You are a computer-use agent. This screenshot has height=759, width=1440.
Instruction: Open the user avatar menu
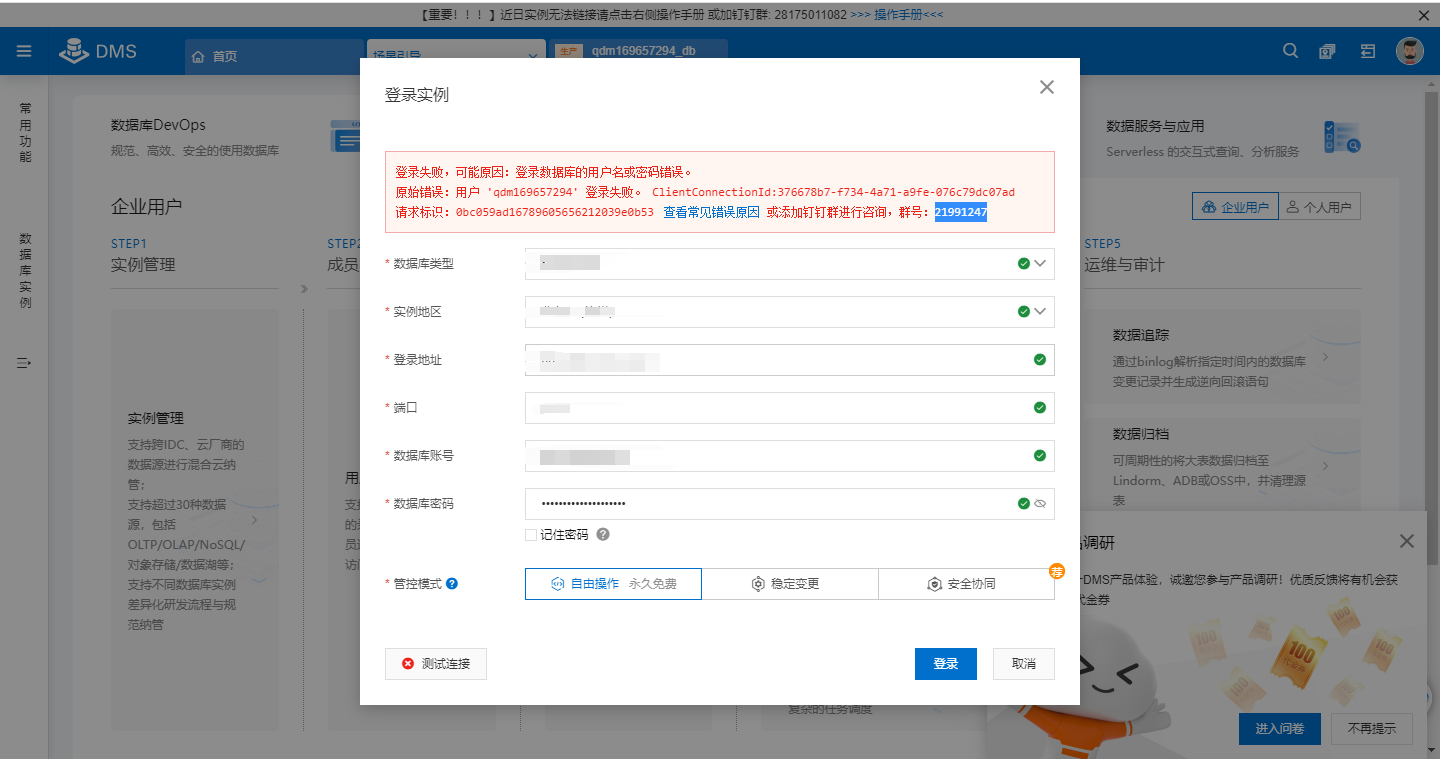[x=1410, y=52]
